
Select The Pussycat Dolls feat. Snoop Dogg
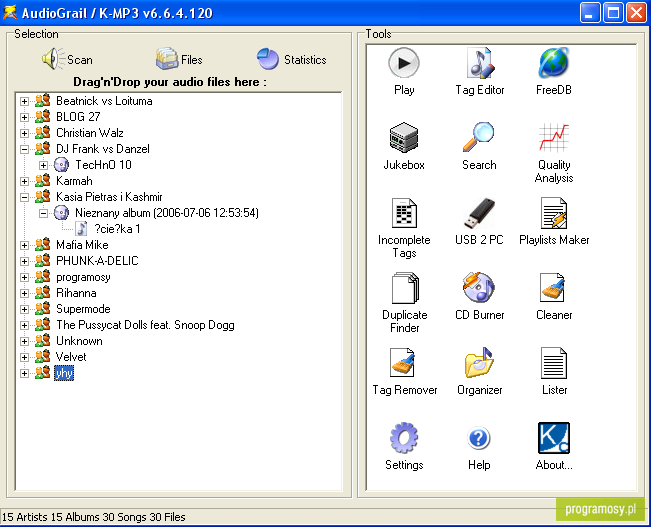(x=145, y=325)
